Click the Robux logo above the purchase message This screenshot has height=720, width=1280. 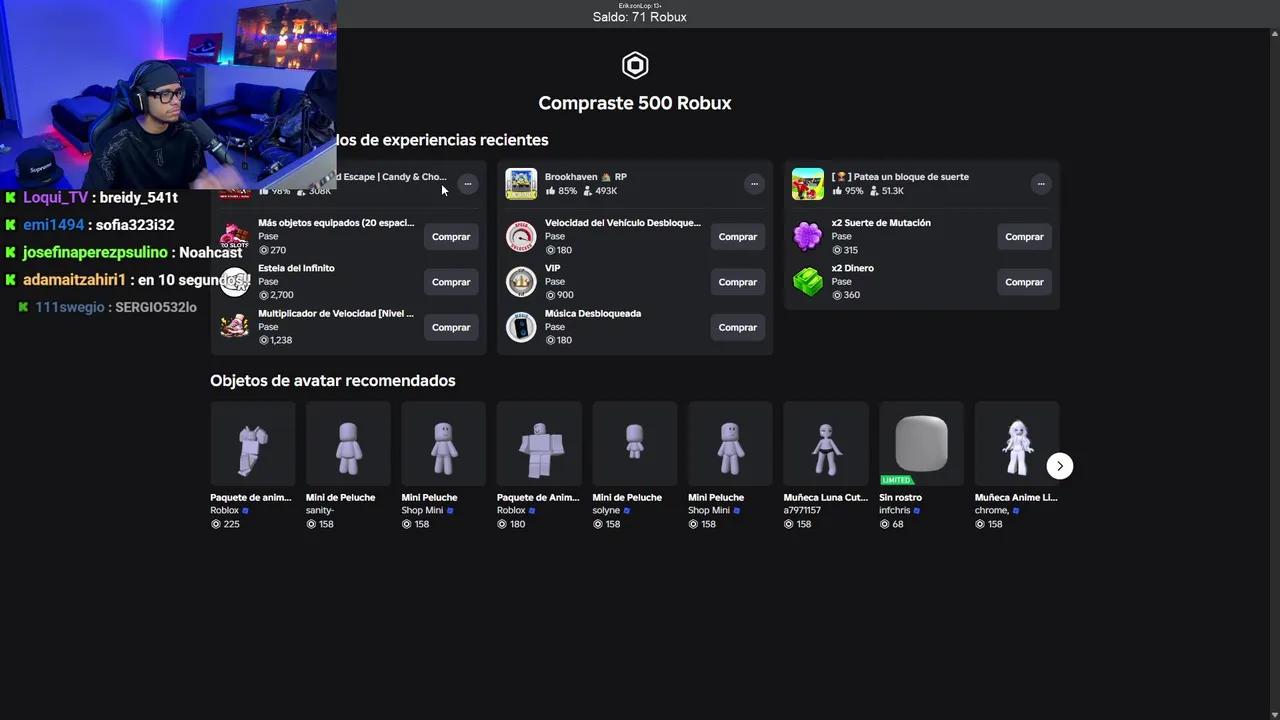click(x=635, y=65)
